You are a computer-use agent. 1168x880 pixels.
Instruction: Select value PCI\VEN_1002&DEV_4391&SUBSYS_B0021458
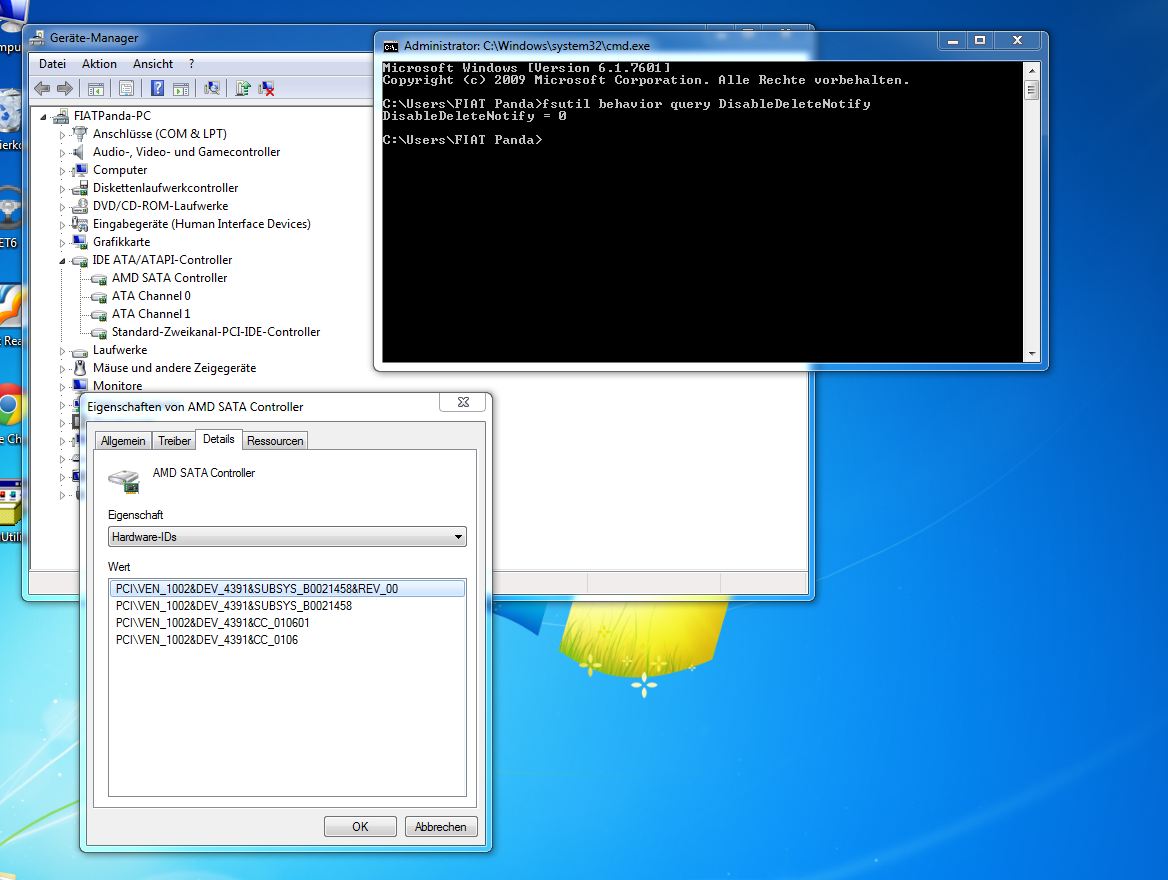click(234, 606)
